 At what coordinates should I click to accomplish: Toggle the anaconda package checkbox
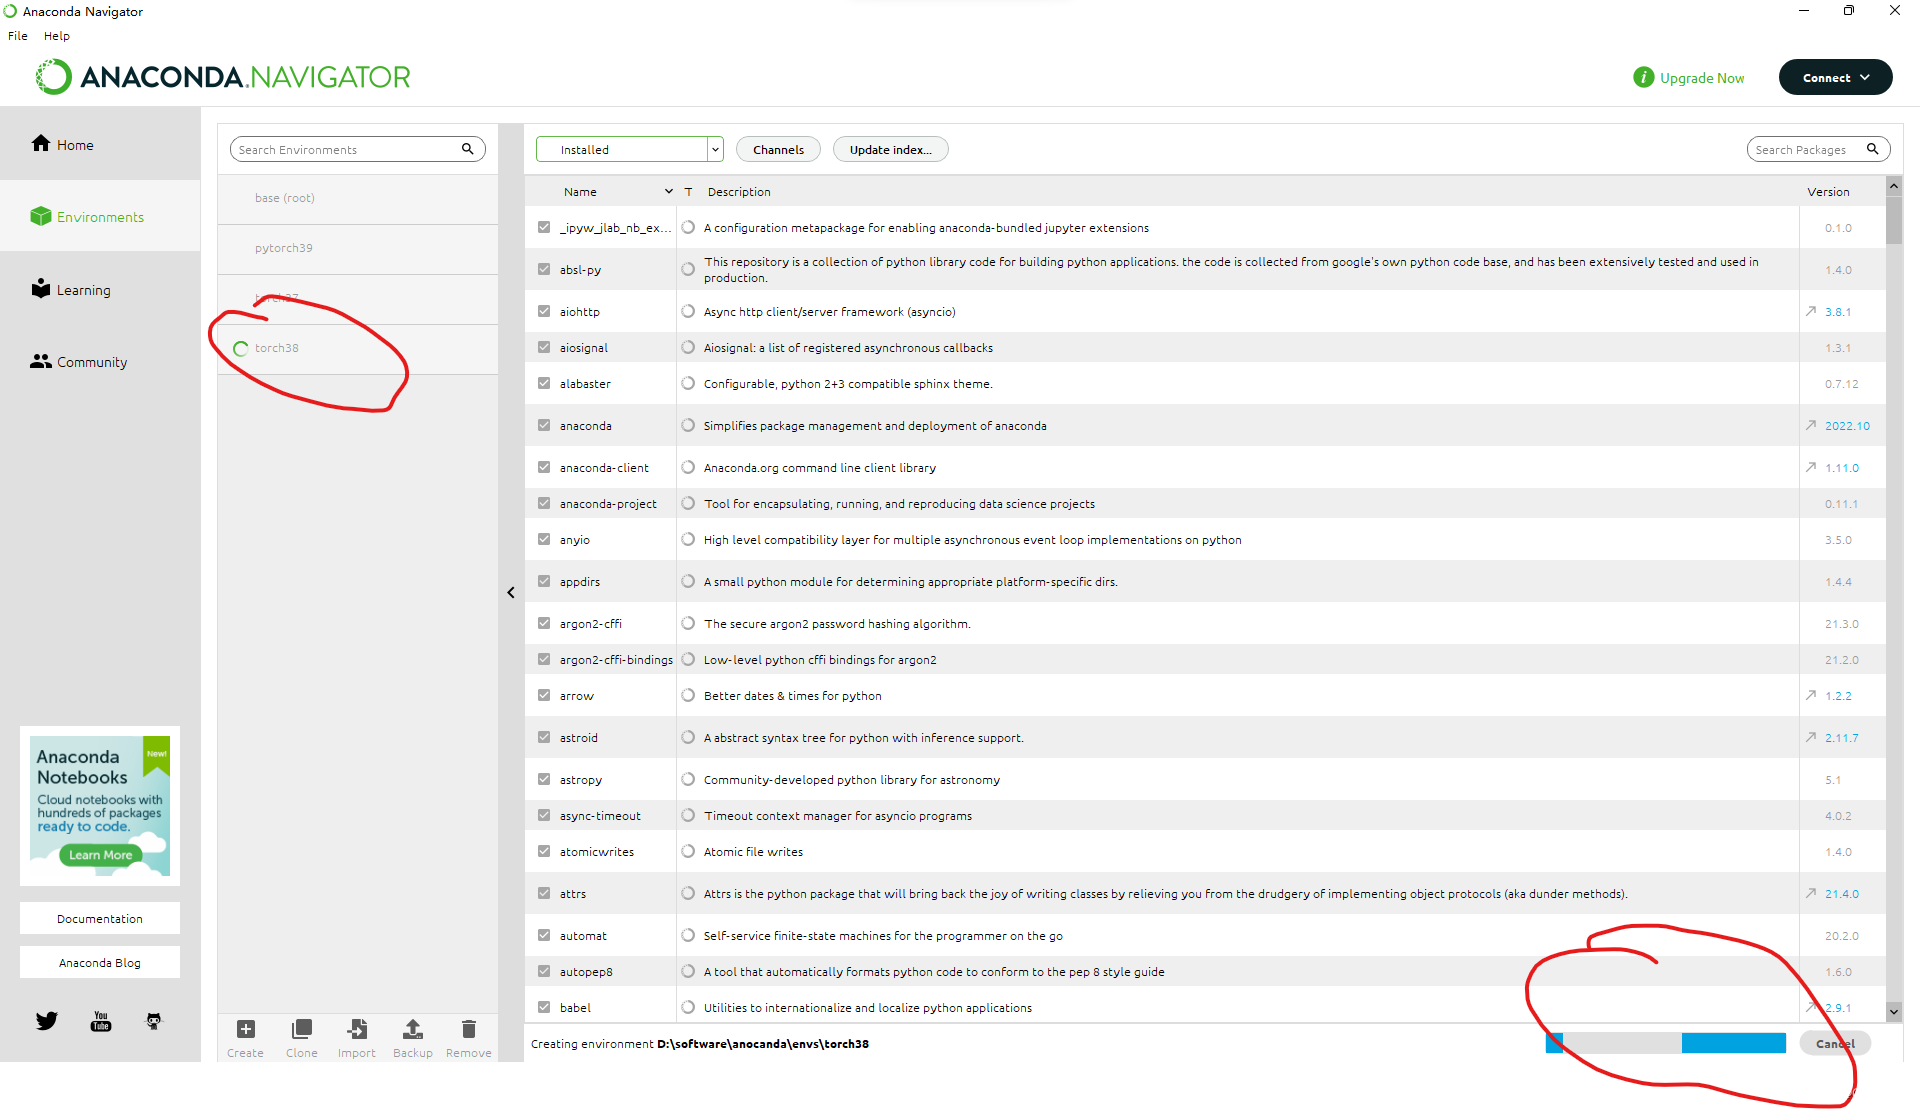click(544, 425)
